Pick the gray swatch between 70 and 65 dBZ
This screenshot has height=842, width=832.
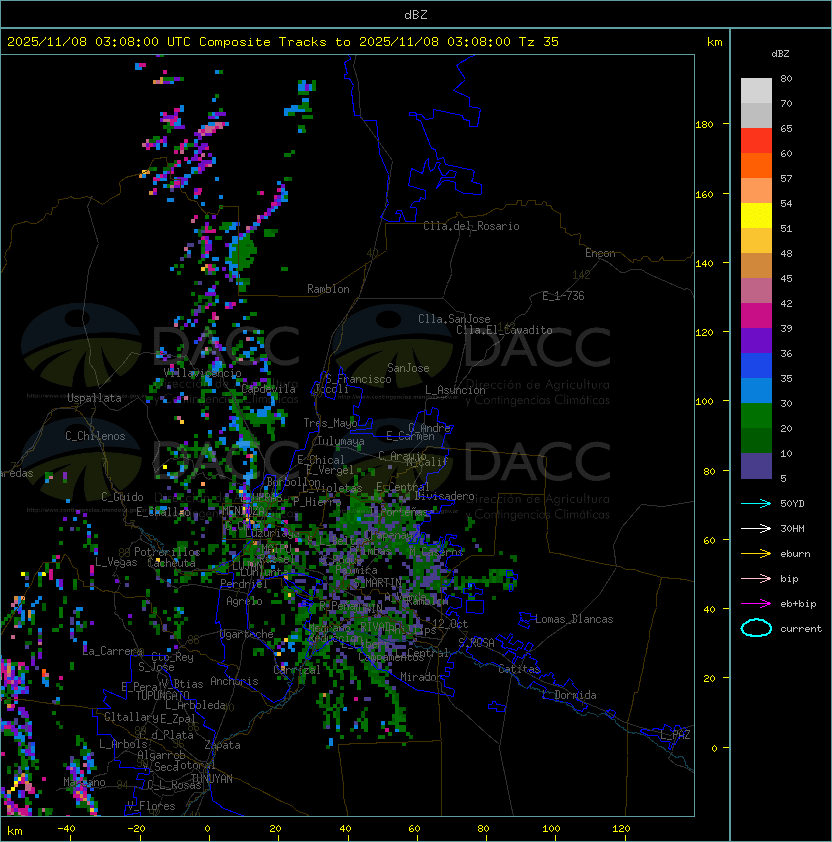756,115
